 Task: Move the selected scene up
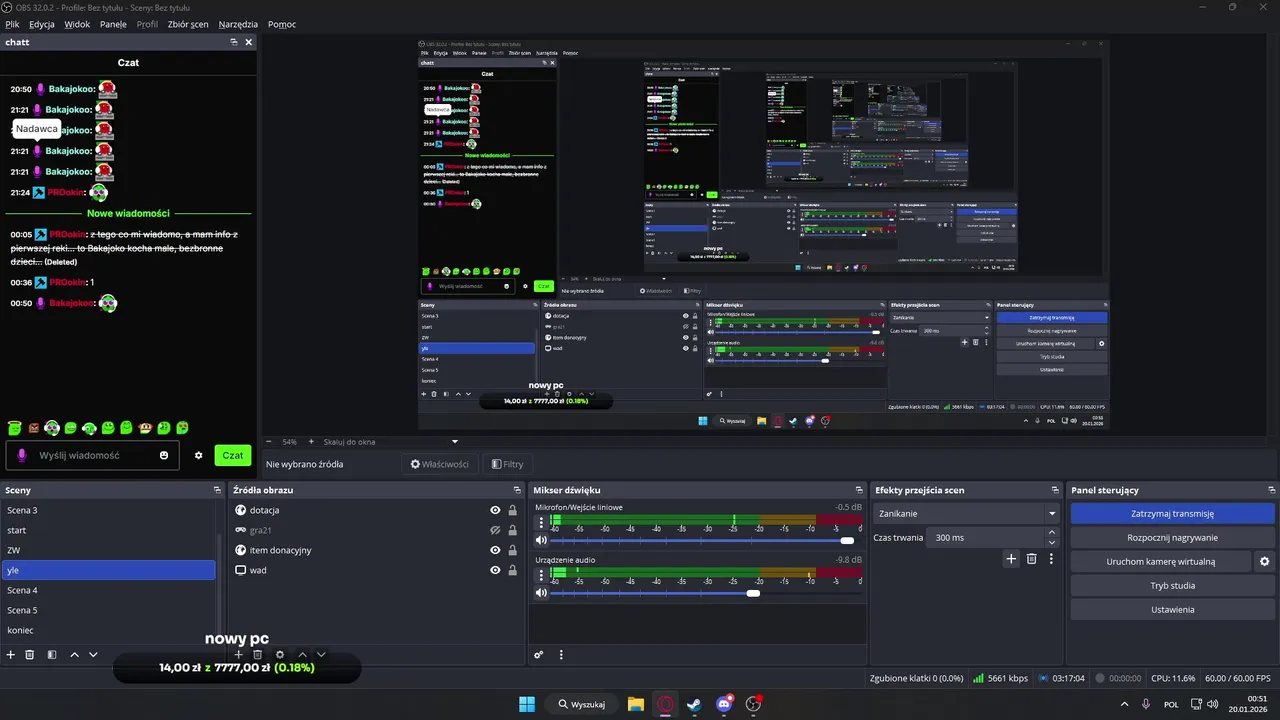[x=74, y=655]
